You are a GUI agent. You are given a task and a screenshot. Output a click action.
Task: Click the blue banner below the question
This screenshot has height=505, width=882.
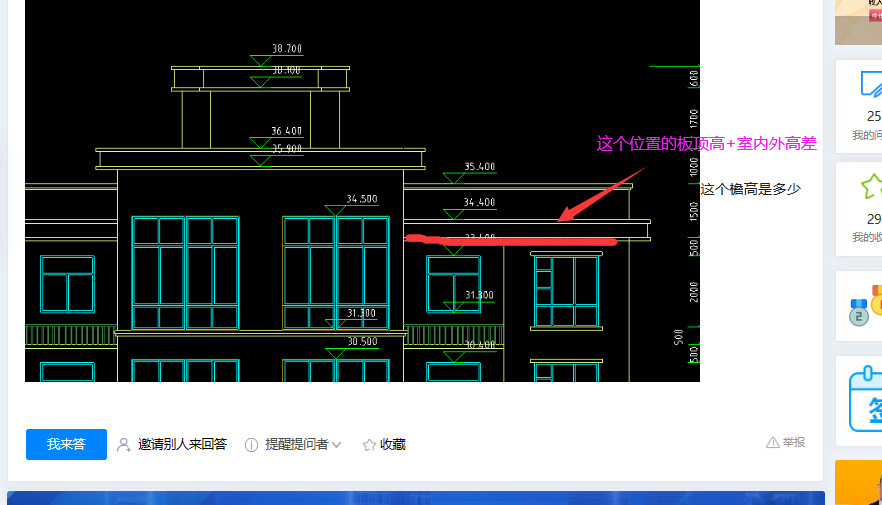pos(416,498)
